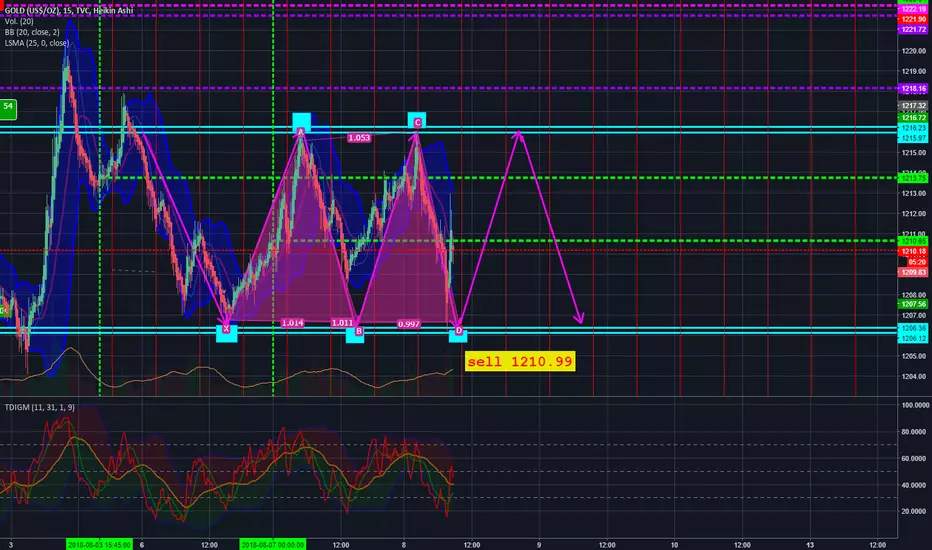This screenshot has height=550, width=932.
Task: Select the BB (20, close, 2) indicator label
Action: click(x=32, y=32)
